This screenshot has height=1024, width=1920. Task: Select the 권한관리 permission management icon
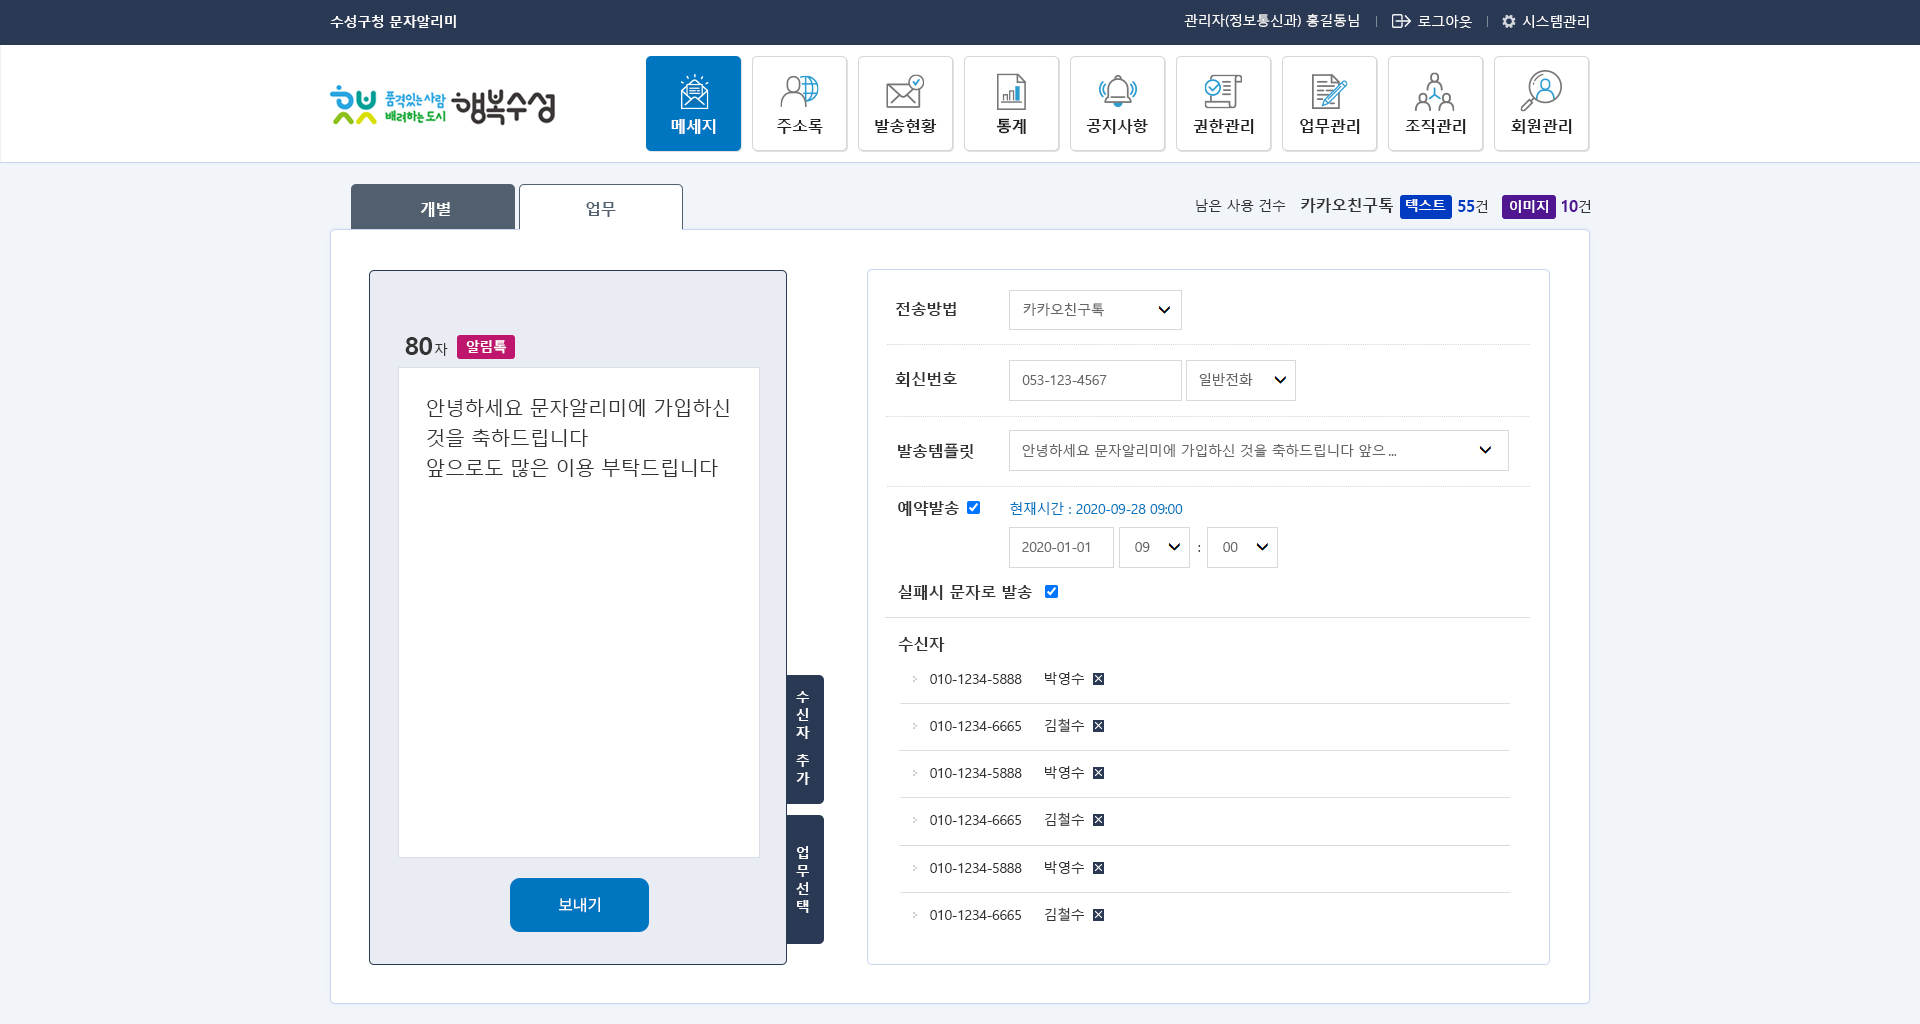coord(1223,103)
